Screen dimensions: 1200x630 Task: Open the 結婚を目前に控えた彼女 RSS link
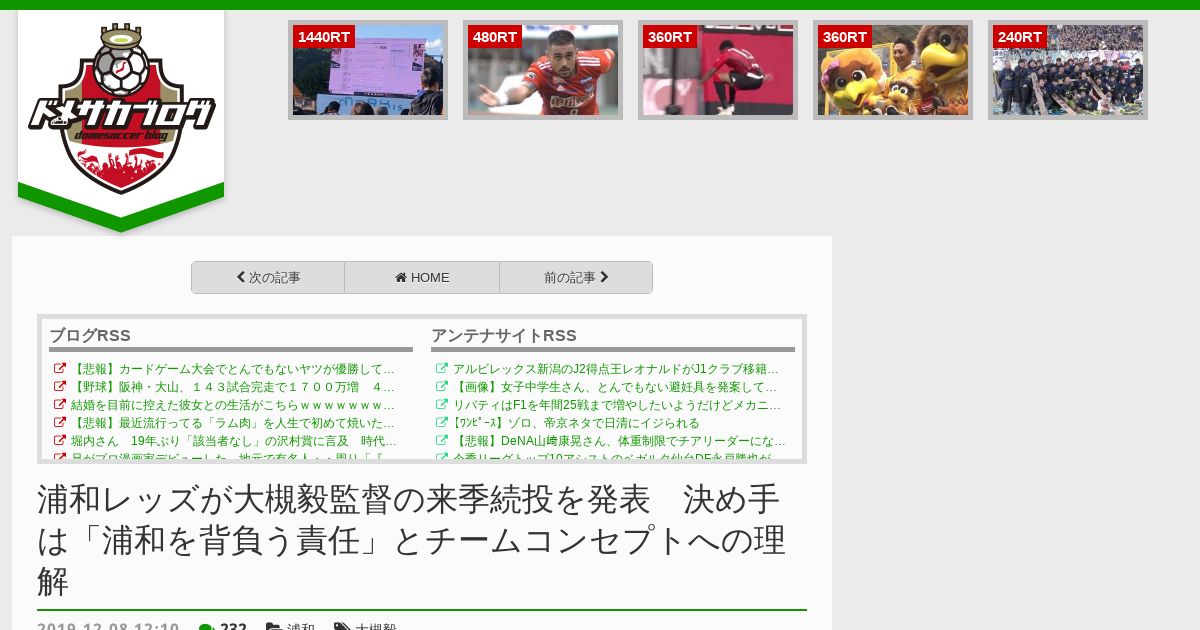coord(233,405)
